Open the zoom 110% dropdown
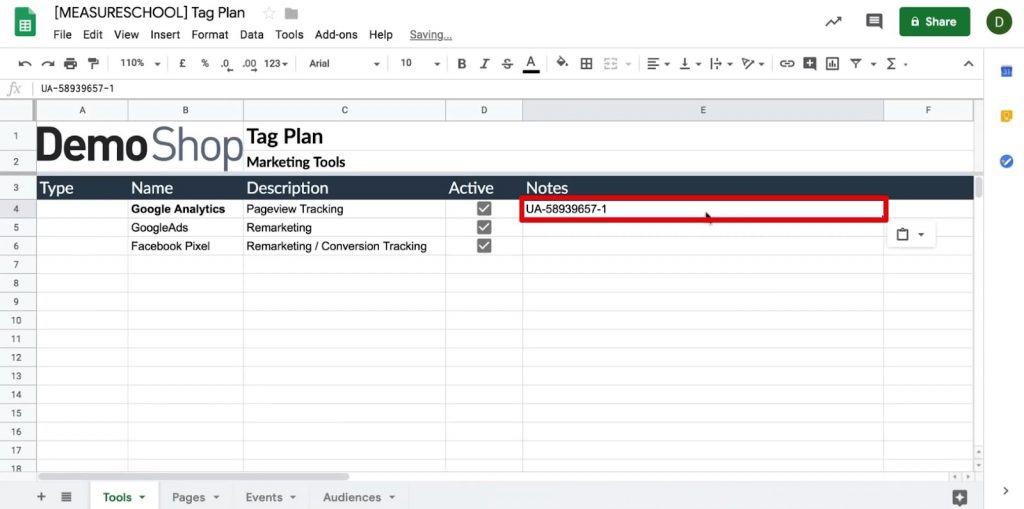1024x509 pixels. click(140, 63)
